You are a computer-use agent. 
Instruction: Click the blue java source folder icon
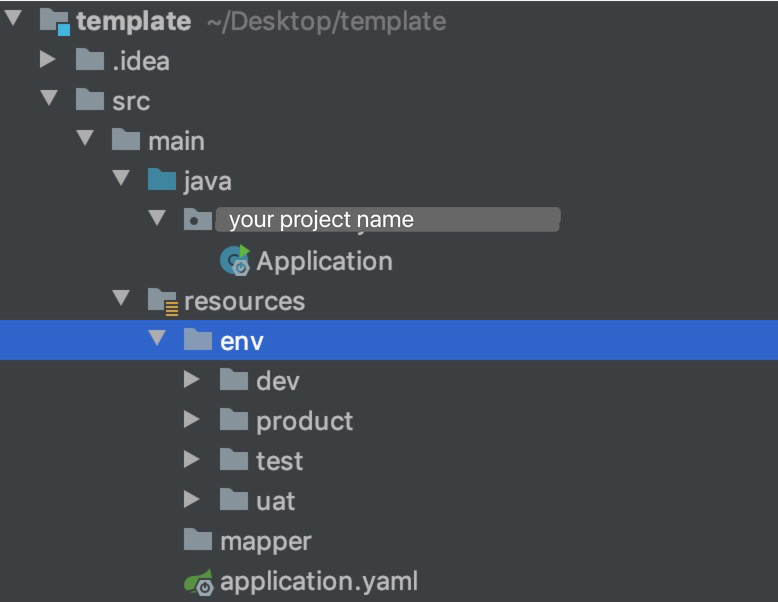(162, 181)
